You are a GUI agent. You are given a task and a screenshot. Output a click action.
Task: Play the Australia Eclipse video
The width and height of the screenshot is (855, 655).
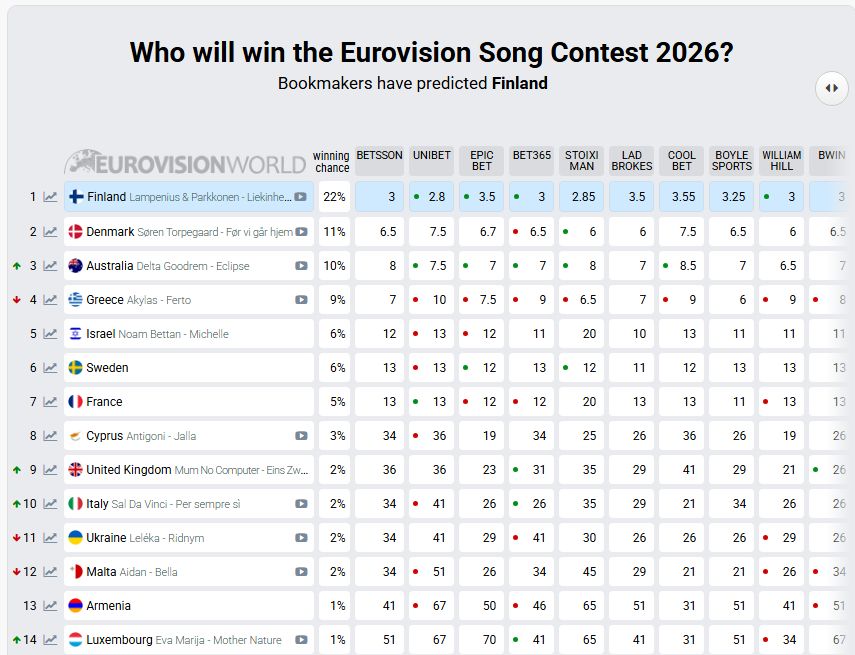click(x=301, y=266)
